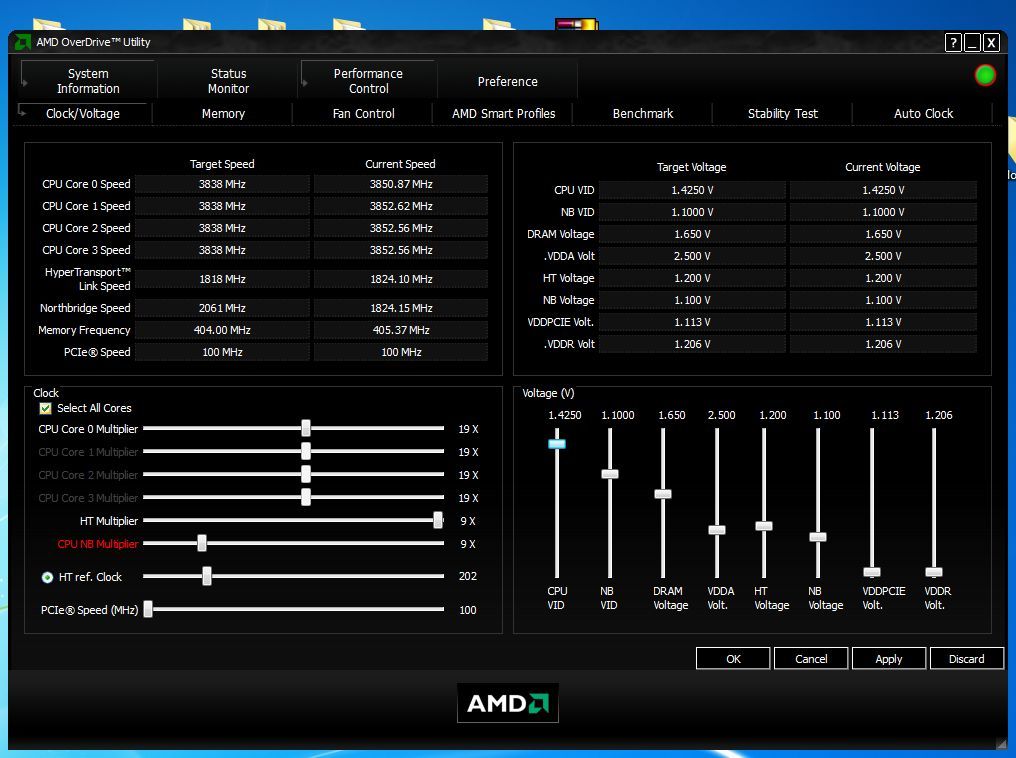Open AMD Smart Profiles
Image resolution: width=1016 pixels, height=758 pixels.
503,113
